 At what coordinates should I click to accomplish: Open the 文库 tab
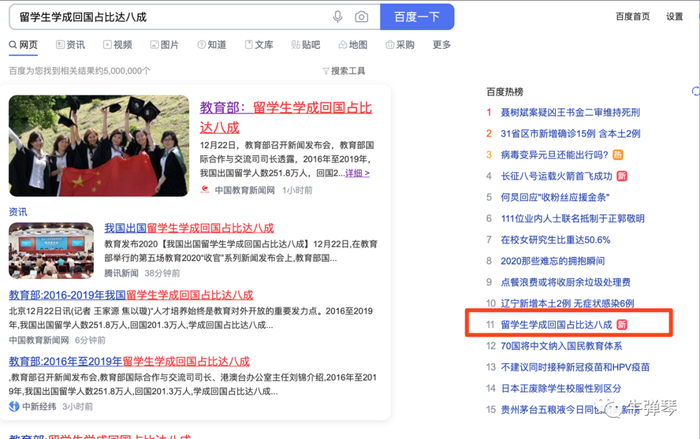[259, 45]
